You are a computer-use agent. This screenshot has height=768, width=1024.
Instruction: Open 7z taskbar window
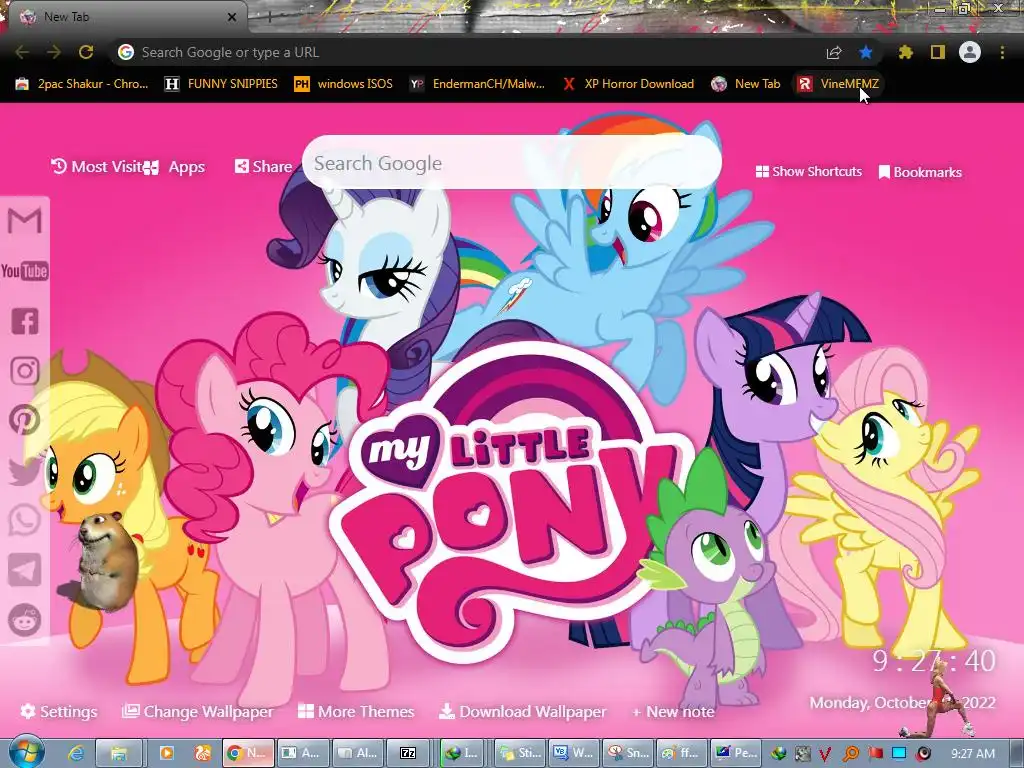pos(408,754)
